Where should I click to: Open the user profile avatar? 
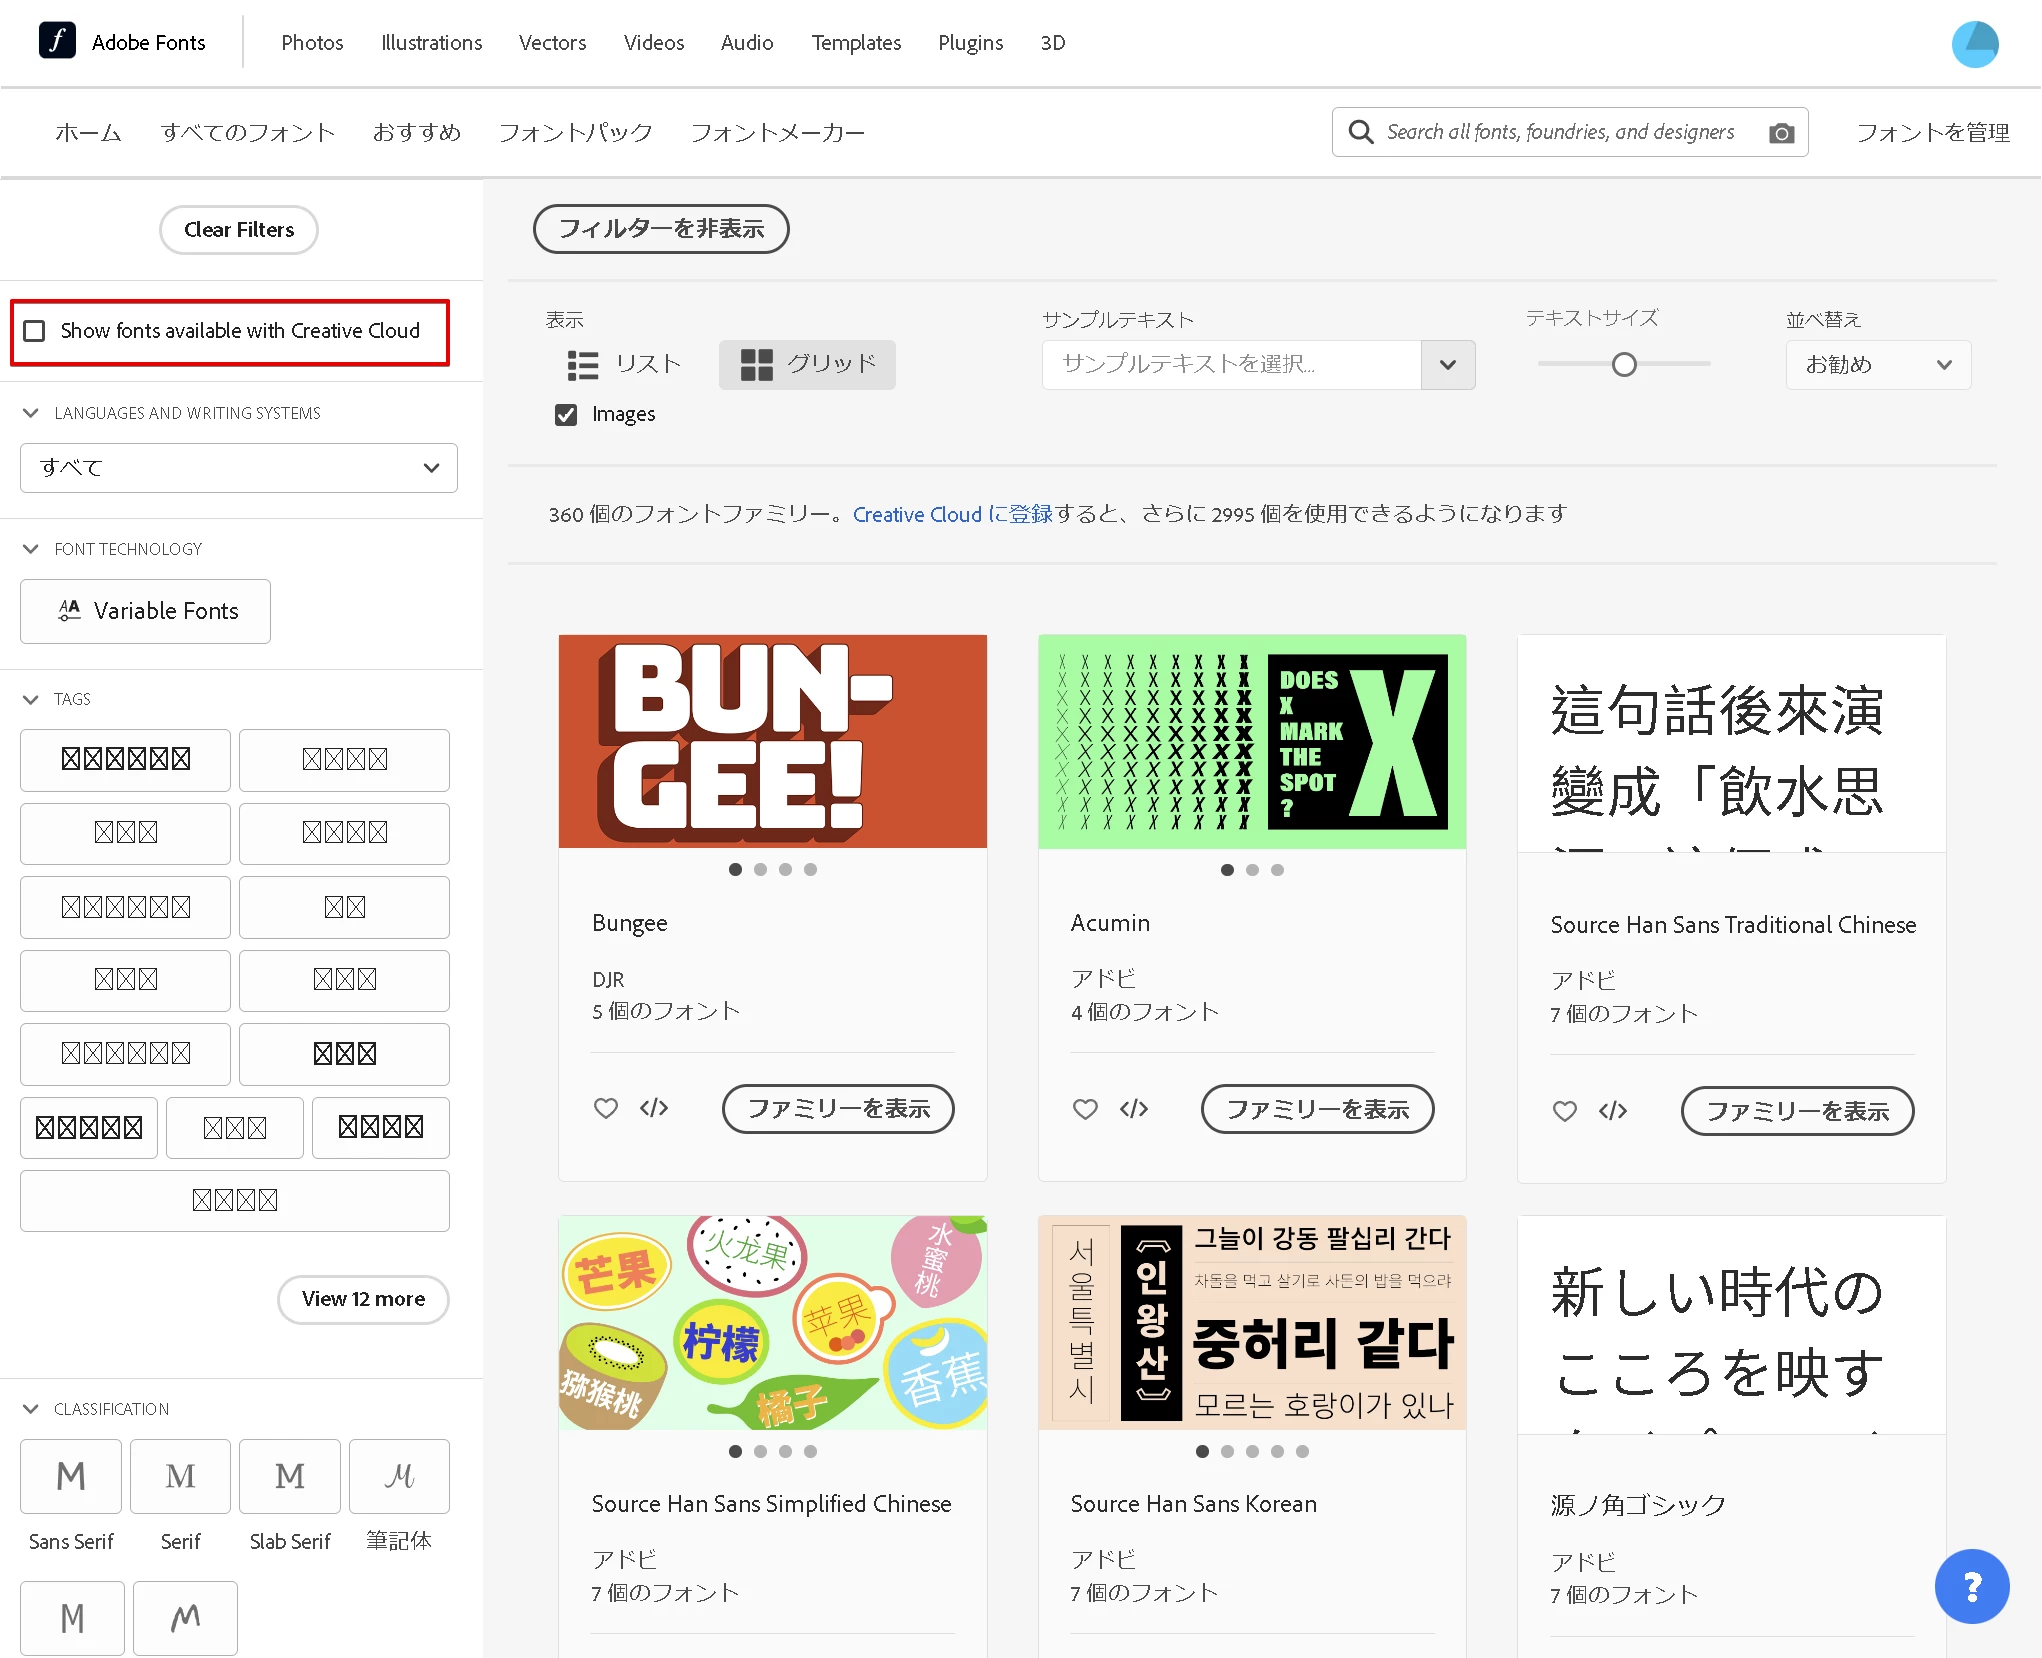[1975, 44]
